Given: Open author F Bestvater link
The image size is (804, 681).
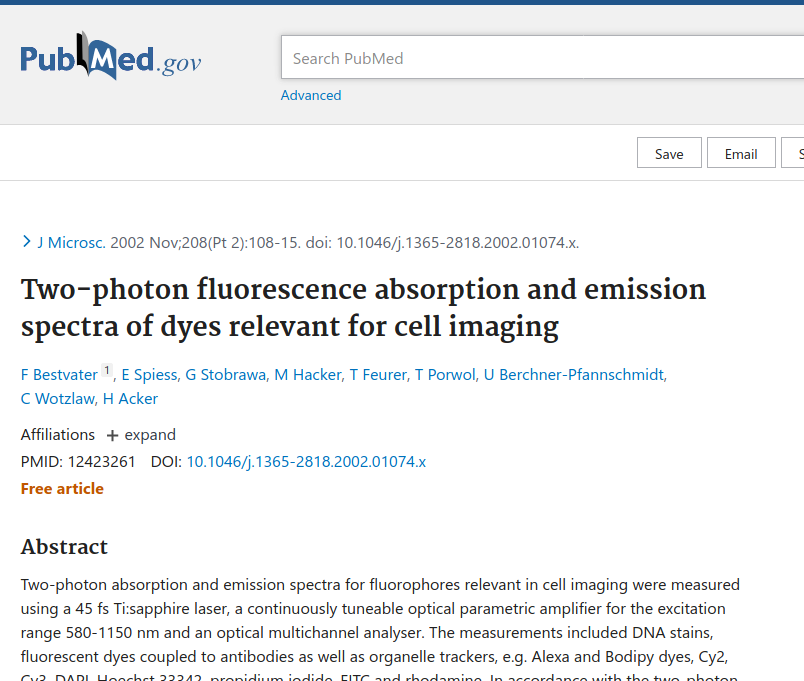Looking at the screenshot, I should (x=59, y=375).
